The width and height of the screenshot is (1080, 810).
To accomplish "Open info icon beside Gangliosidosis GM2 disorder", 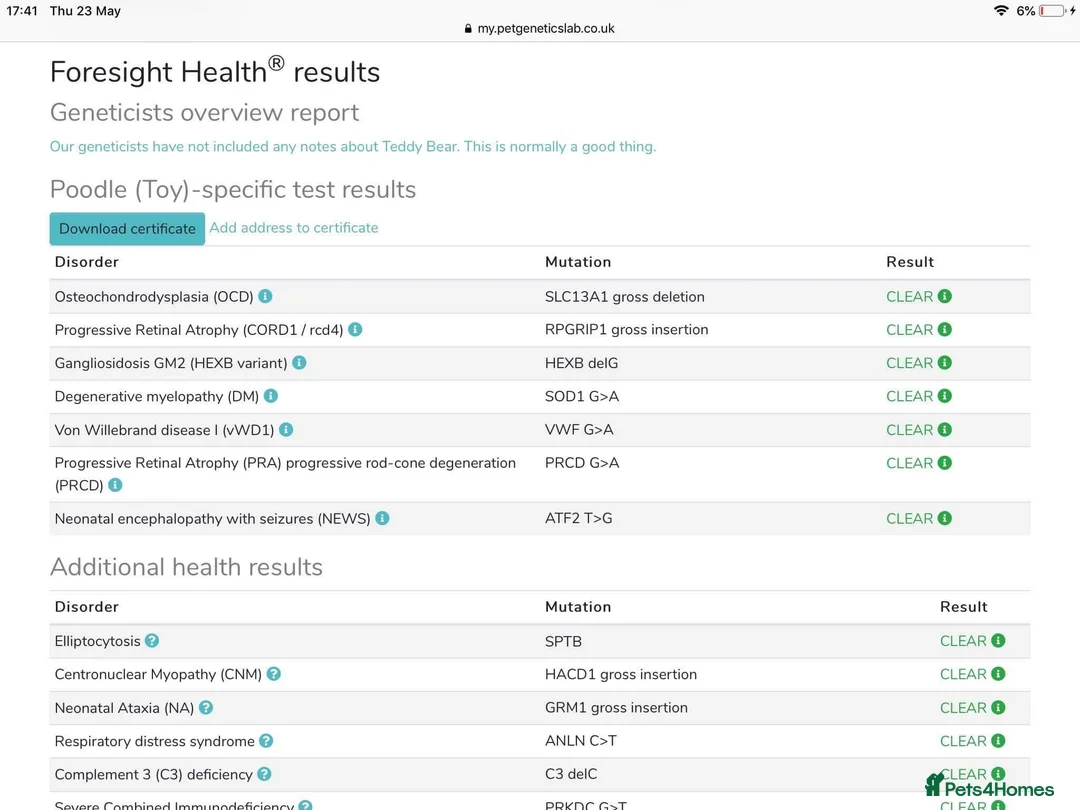I will coord(299,363).
